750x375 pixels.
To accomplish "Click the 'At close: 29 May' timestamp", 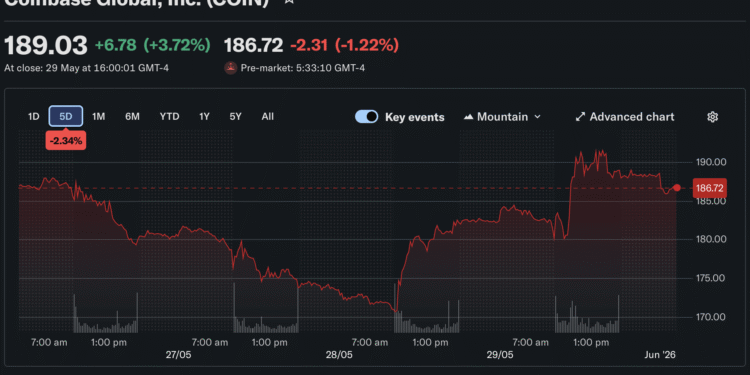I will click(87, 68).
